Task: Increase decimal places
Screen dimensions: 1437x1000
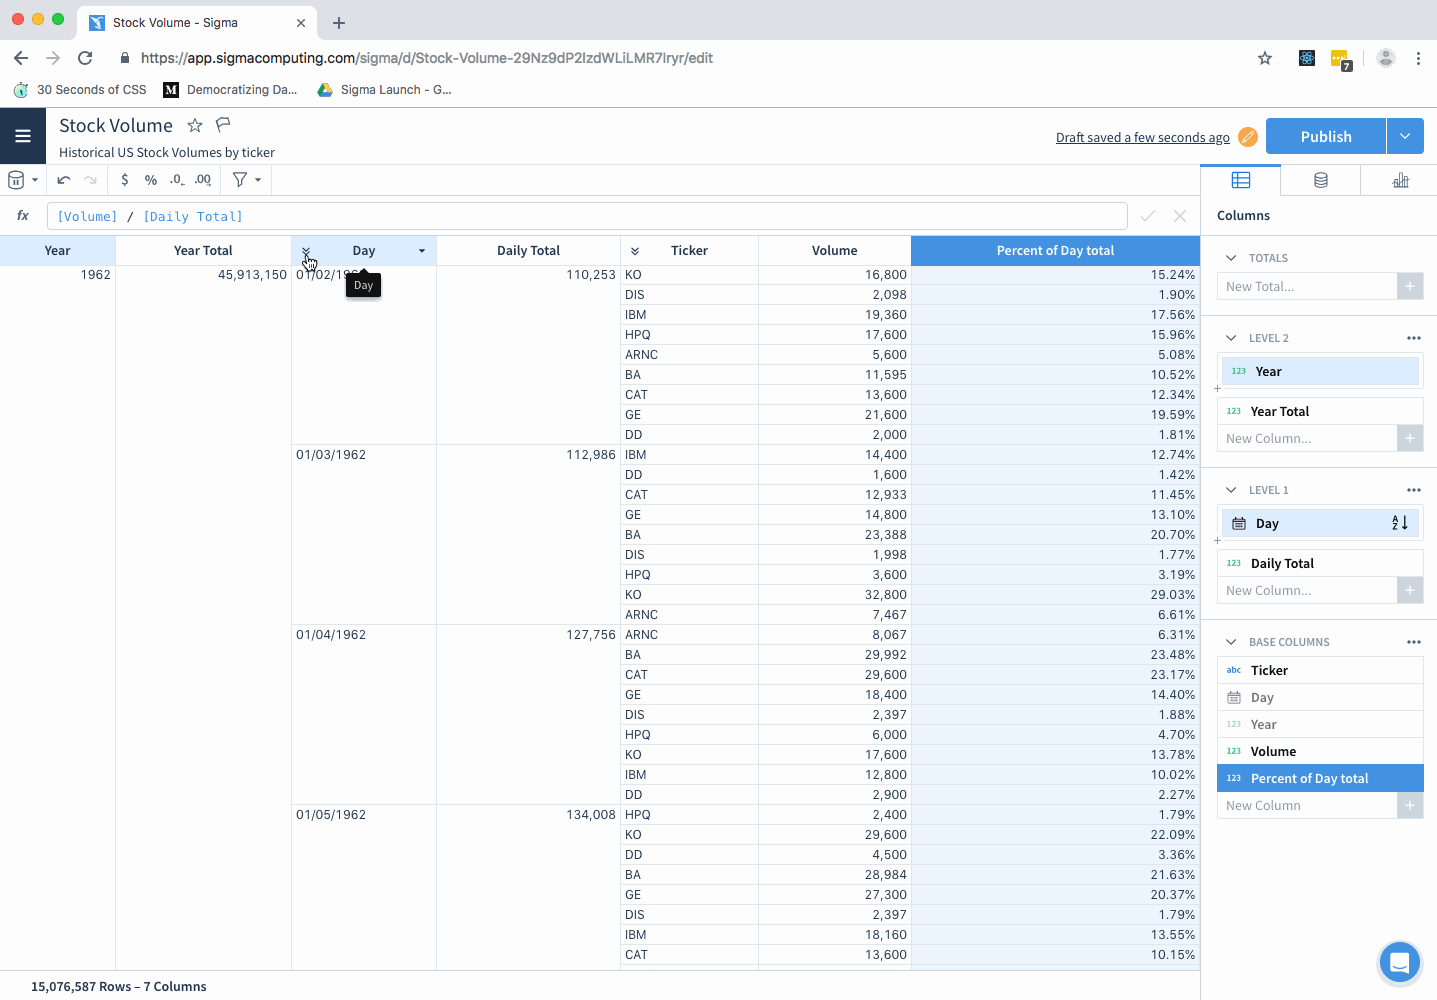Action: click(x=203, y=180)
